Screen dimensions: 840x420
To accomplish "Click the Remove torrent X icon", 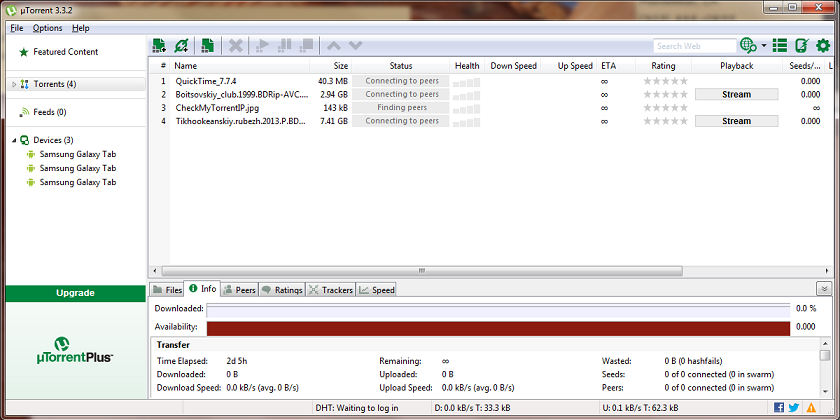I will tap(236, 46).
